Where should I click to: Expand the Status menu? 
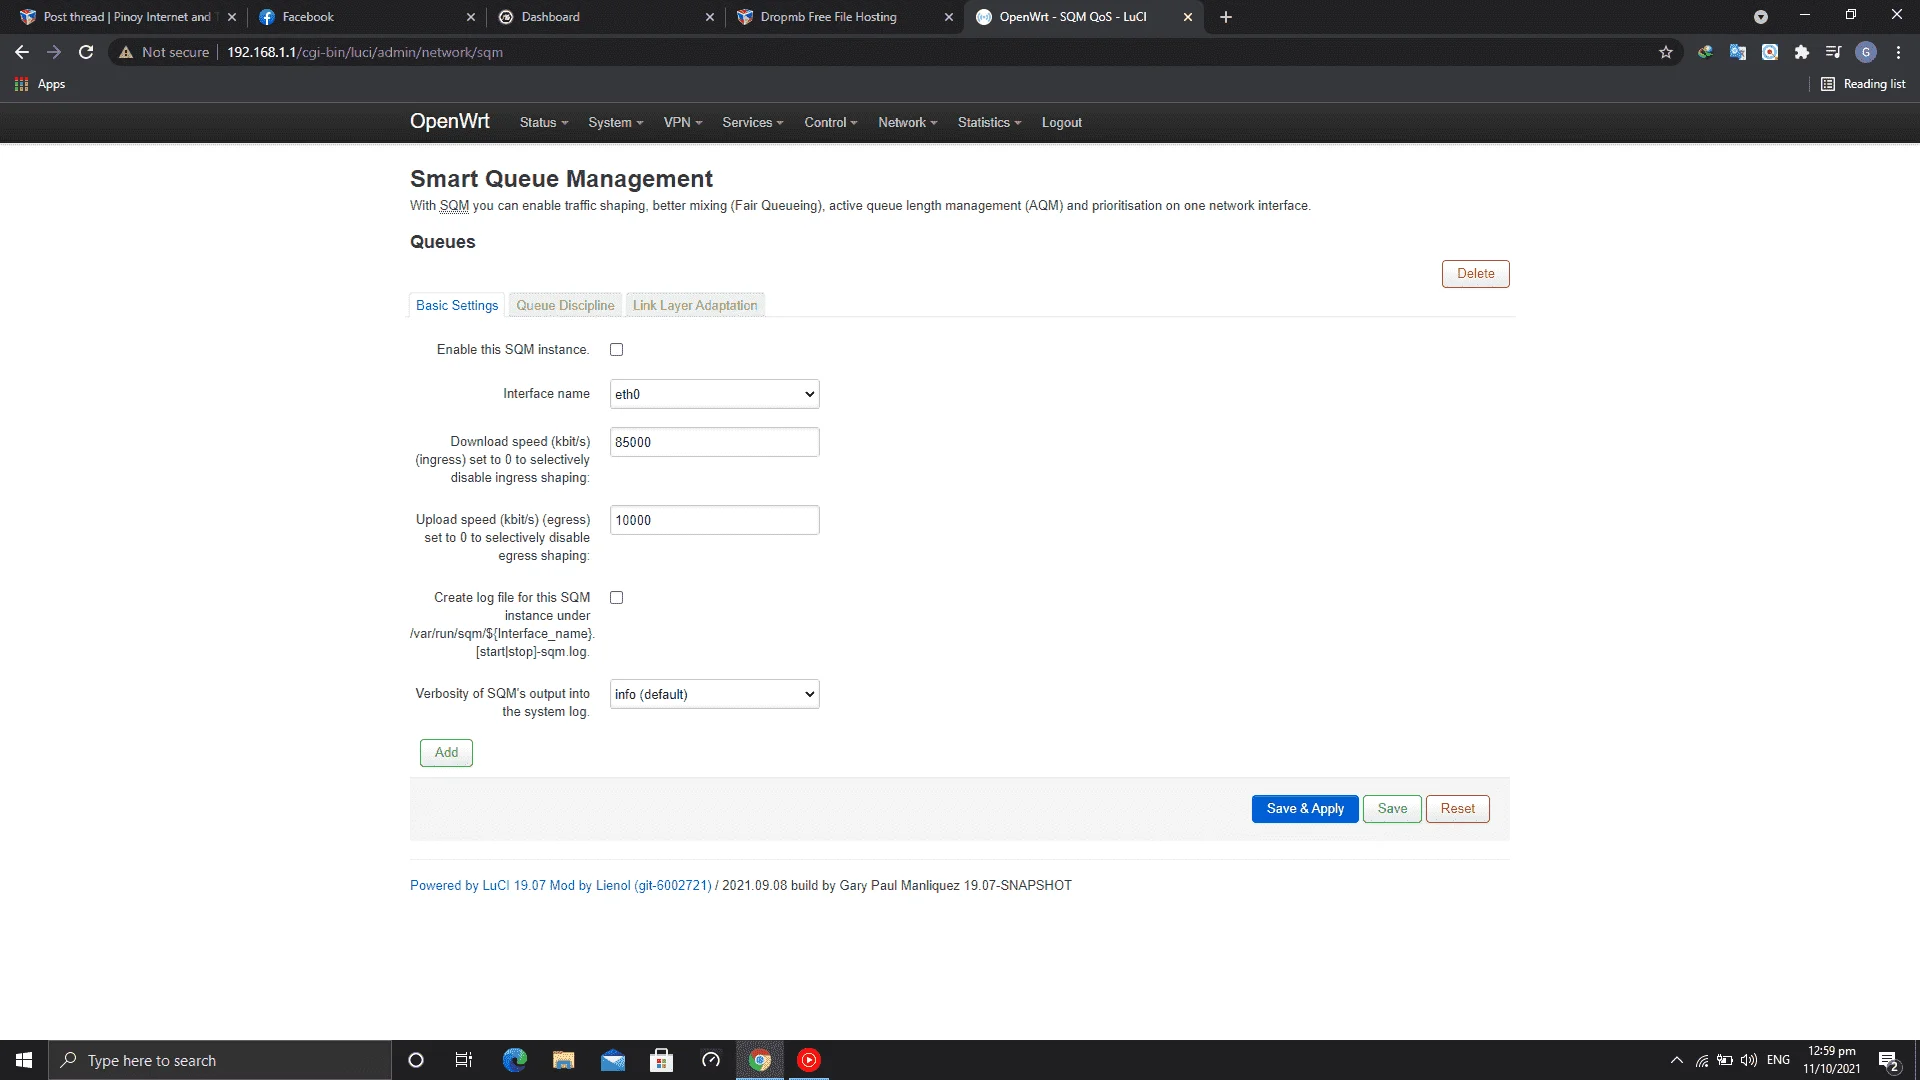click(544, 122)
